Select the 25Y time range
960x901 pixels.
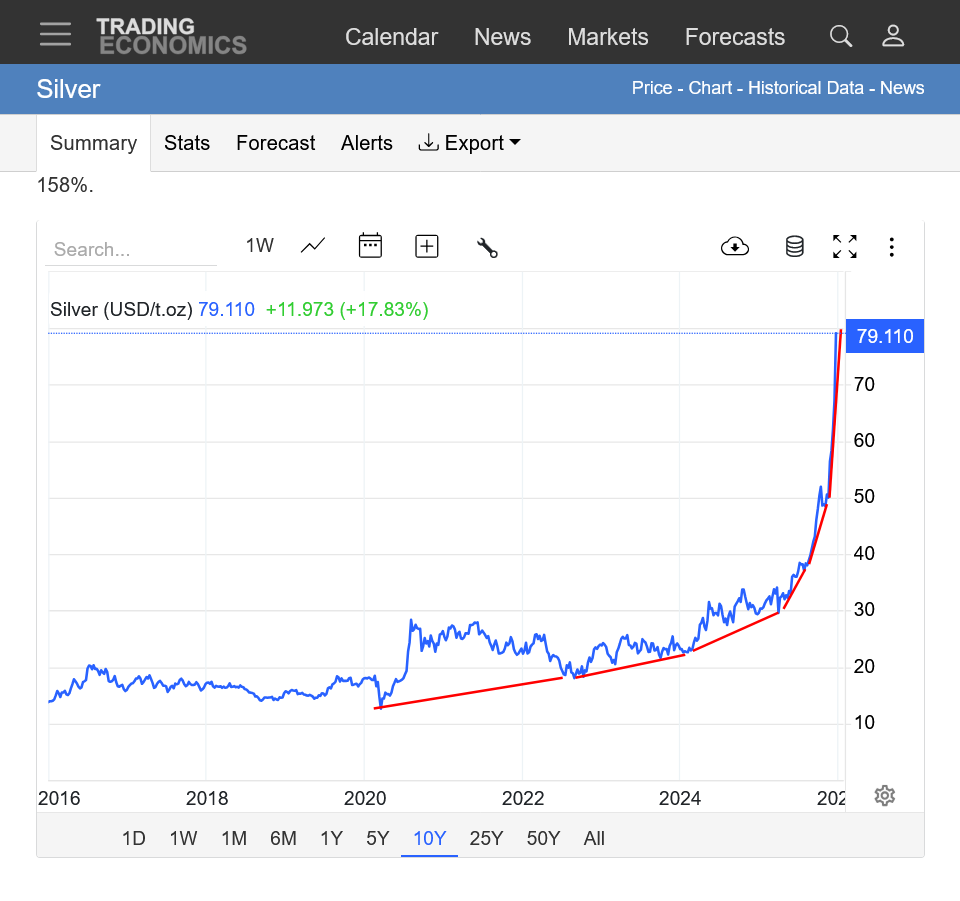click(x=486, y=838)
